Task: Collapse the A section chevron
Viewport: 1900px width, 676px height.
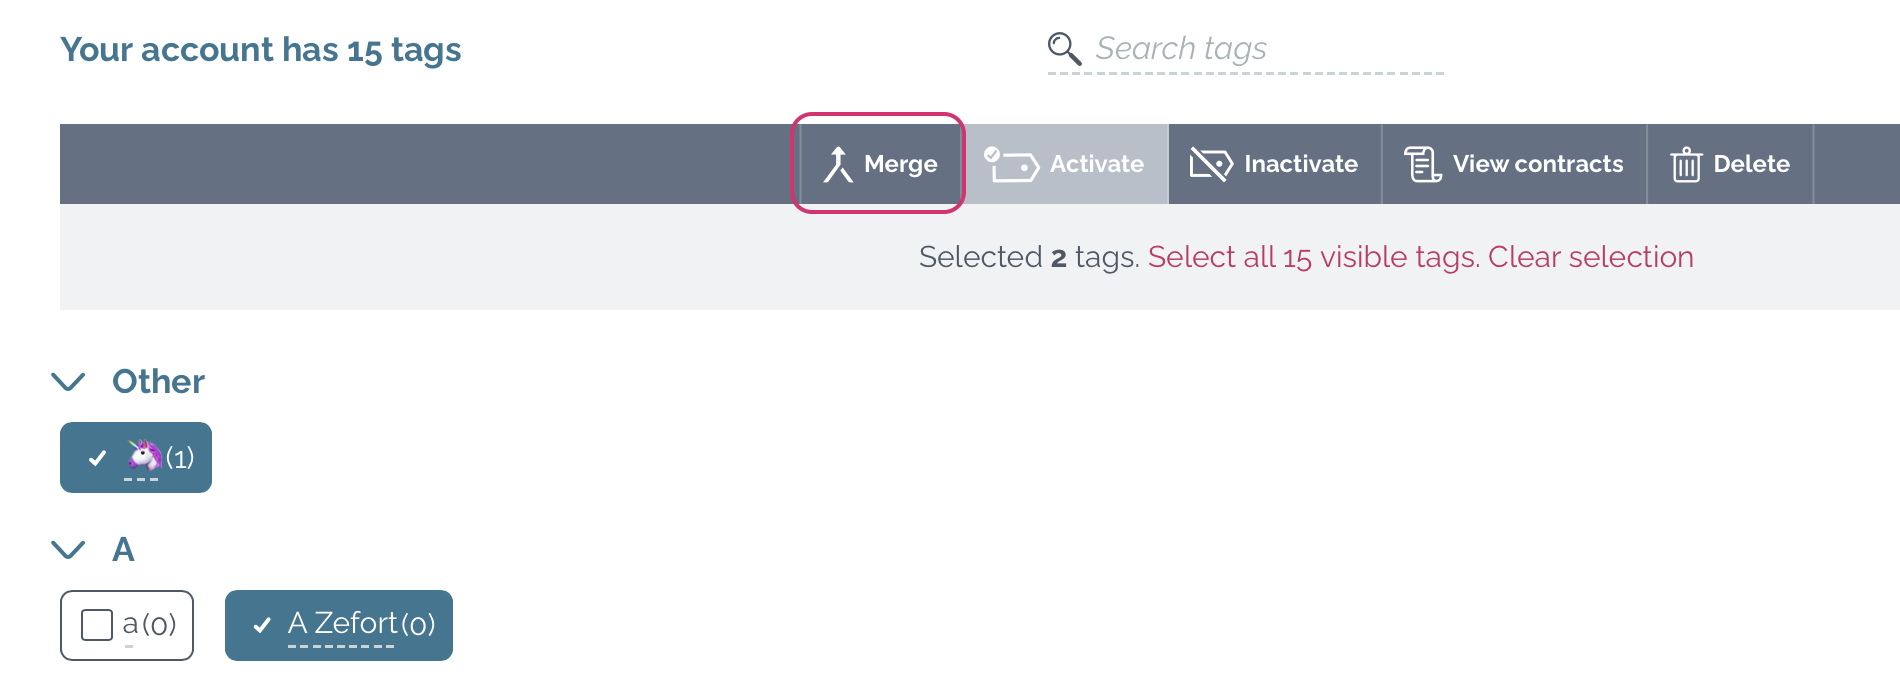Action: tap(68, 549)
